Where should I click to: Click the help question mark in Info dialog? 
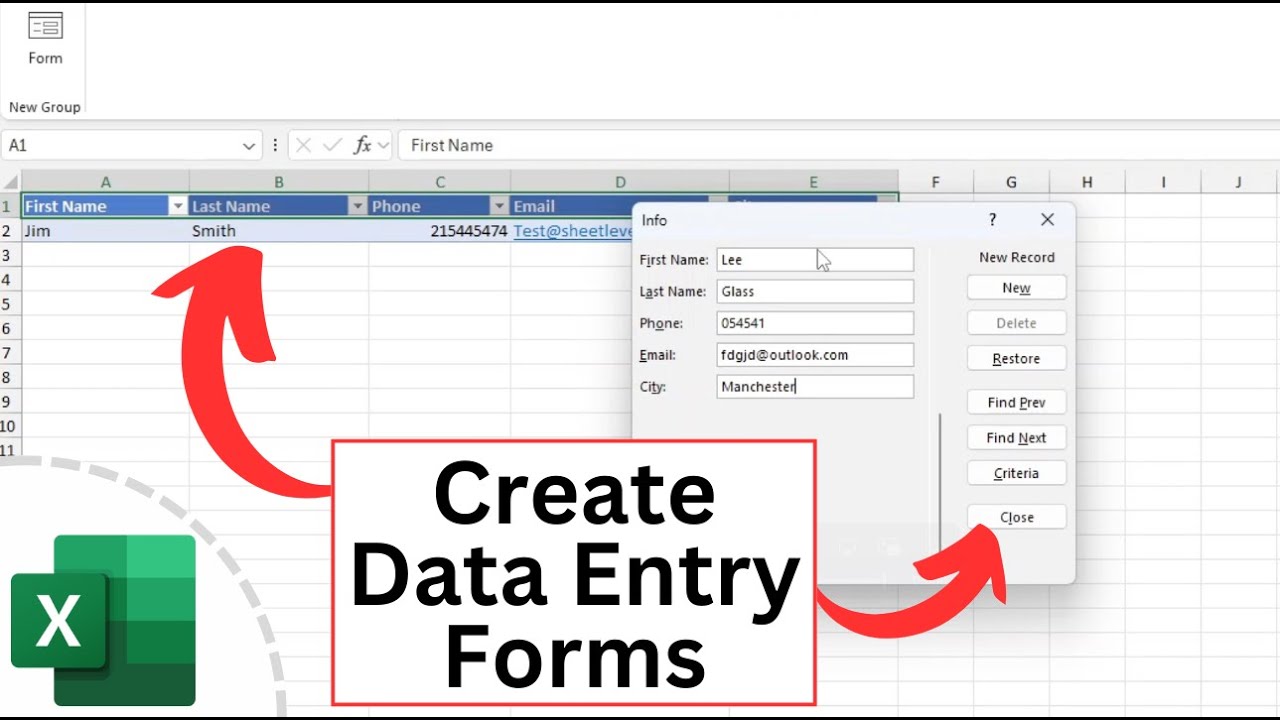coord(992,220)
